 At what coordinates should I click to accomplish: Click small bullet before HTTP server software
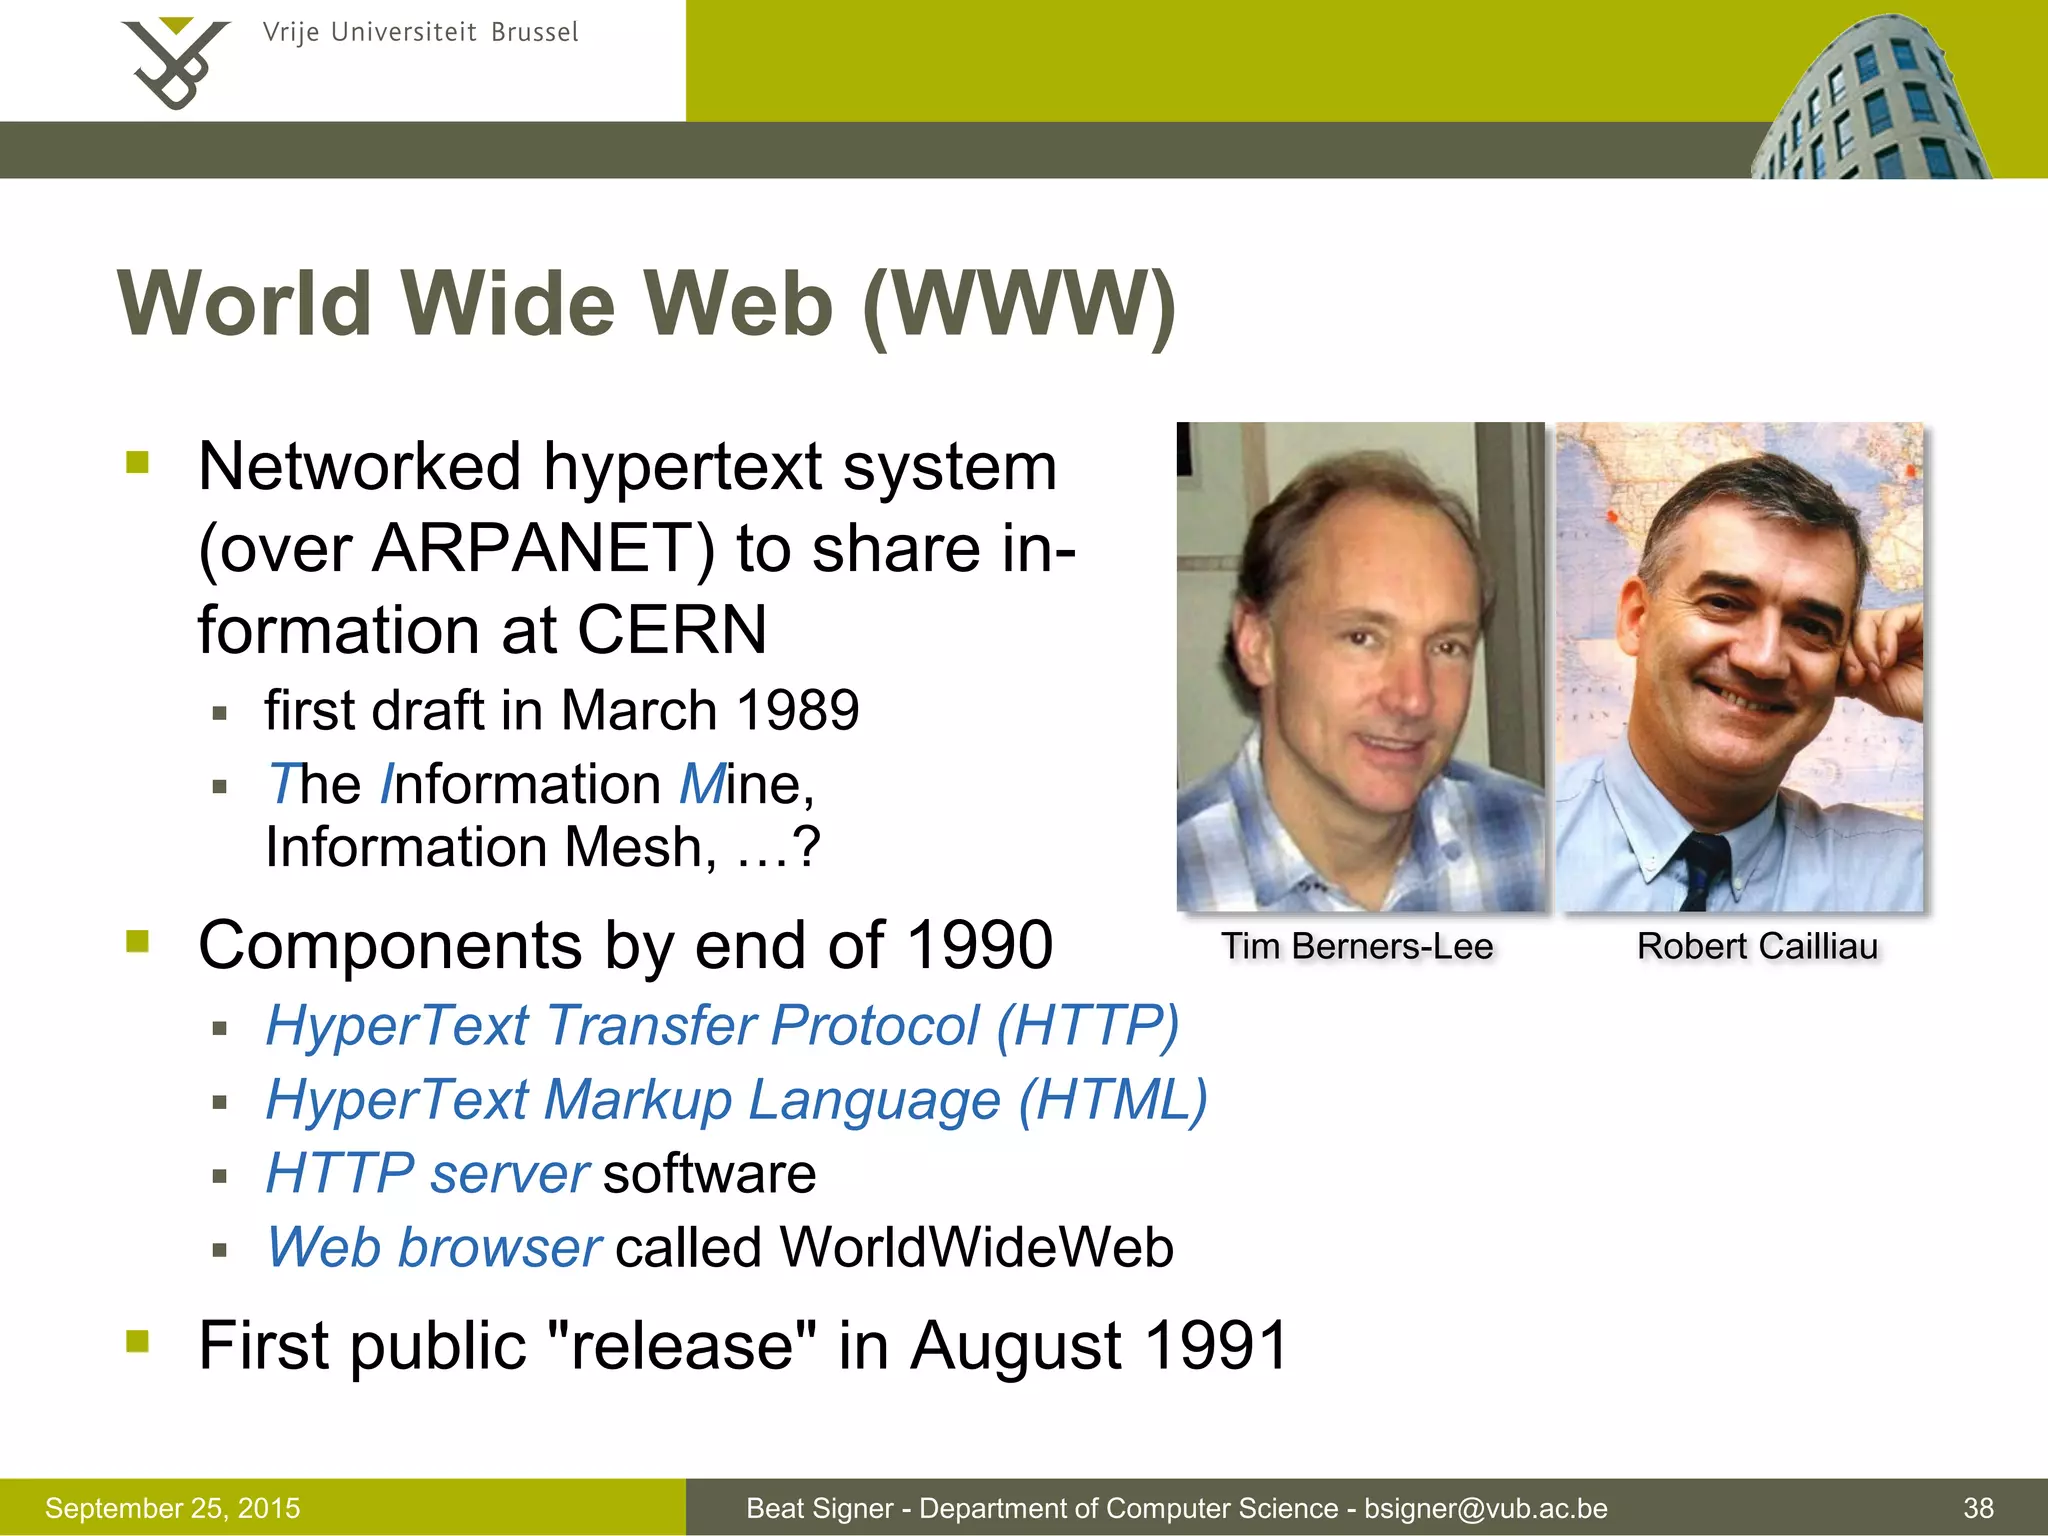click(220, 1176)
